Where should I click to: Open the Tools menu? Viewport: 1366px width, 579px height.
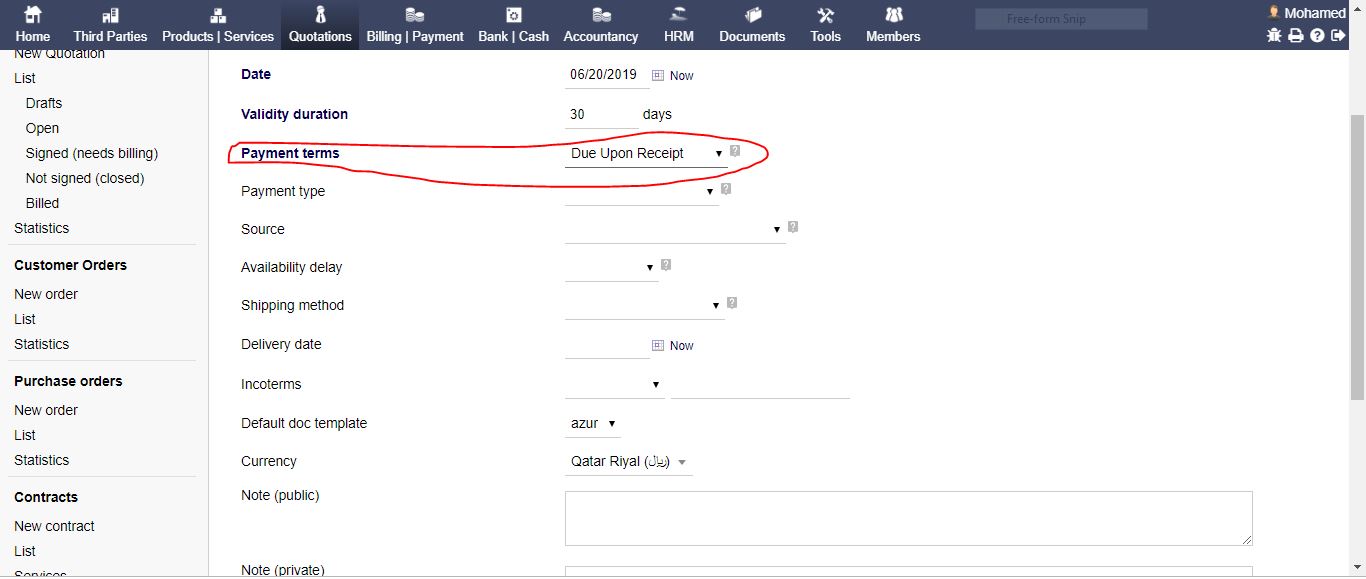click(825, 25)
